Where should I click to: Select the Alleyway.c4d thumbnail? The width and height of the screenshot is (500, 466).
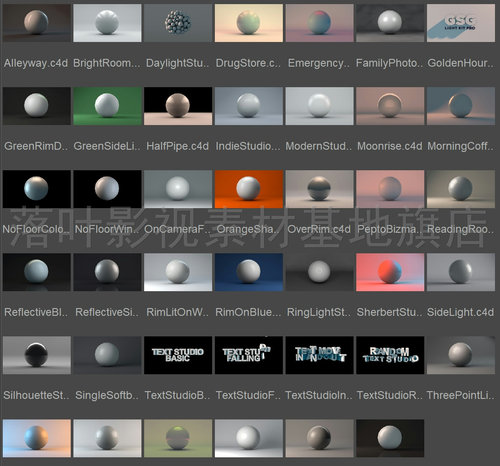point(37,23)
